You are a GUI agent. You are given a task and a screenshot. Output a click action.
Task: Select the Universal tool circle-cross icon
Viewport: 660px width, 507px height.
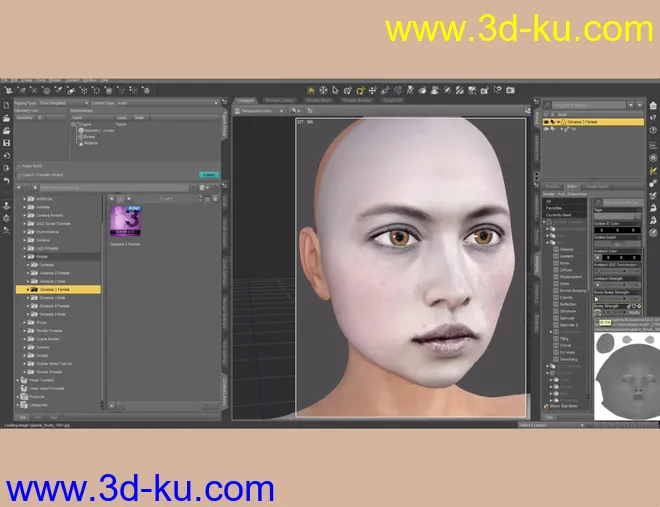tap(323, 90)
